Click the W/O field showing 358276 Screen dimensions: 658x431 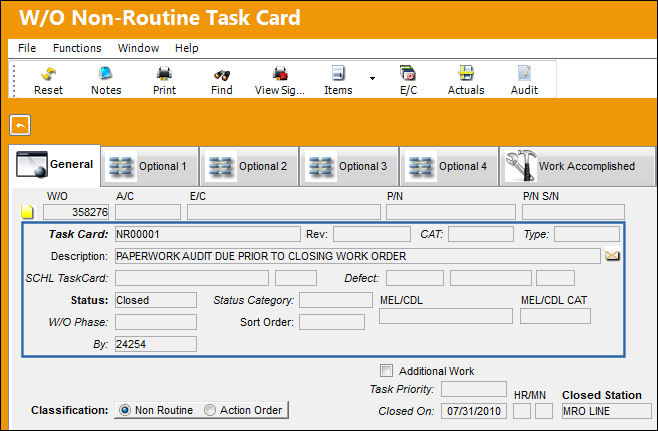(76, 212)
